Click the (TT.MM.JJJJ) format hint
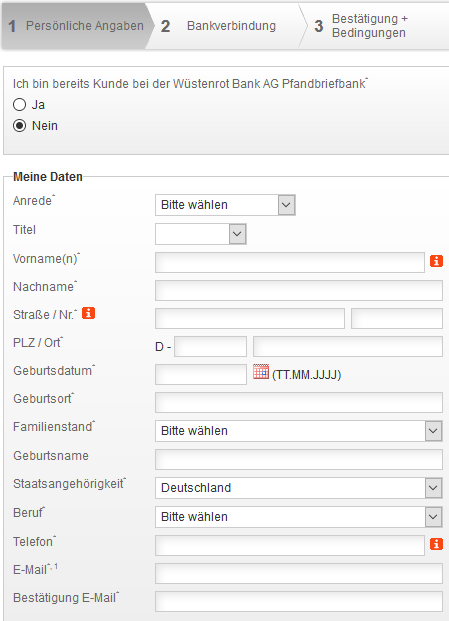Viewport: 449px width, 621px height. coord(306,375)
